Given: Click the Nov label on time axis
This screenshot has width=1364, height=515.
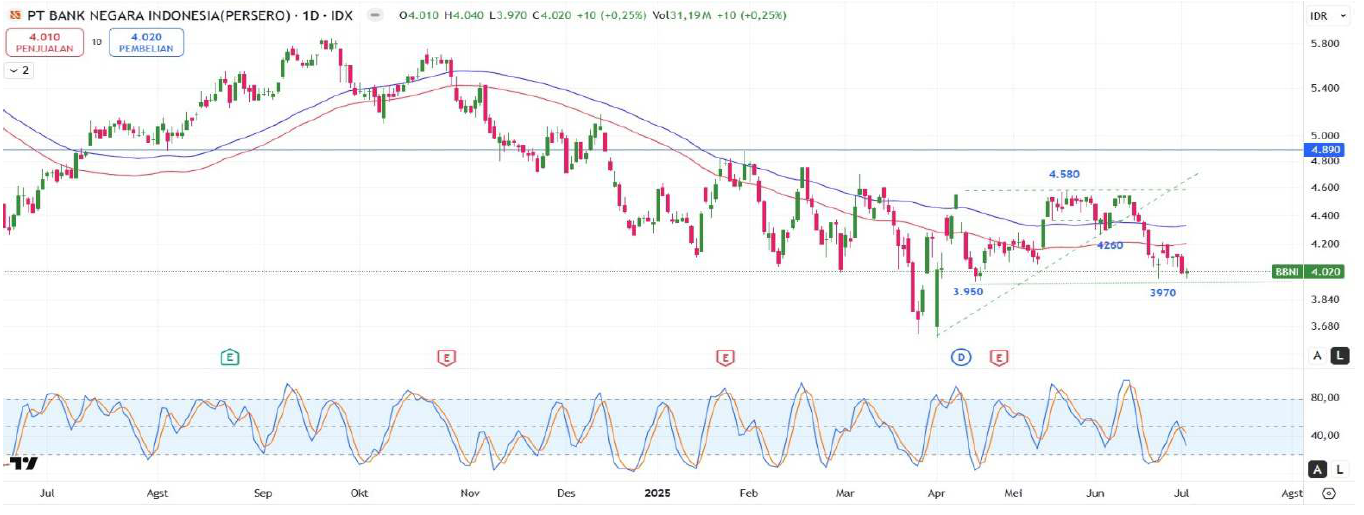Looking at the screenshot, I should tap(470, 493).
